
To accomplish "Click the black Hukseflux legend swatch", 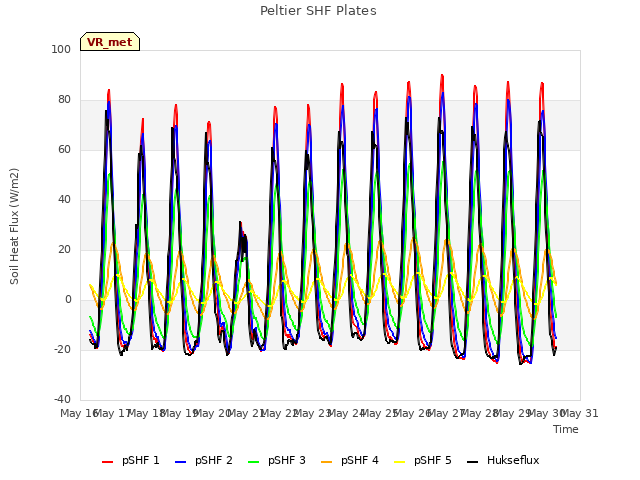I will point(473,462).
